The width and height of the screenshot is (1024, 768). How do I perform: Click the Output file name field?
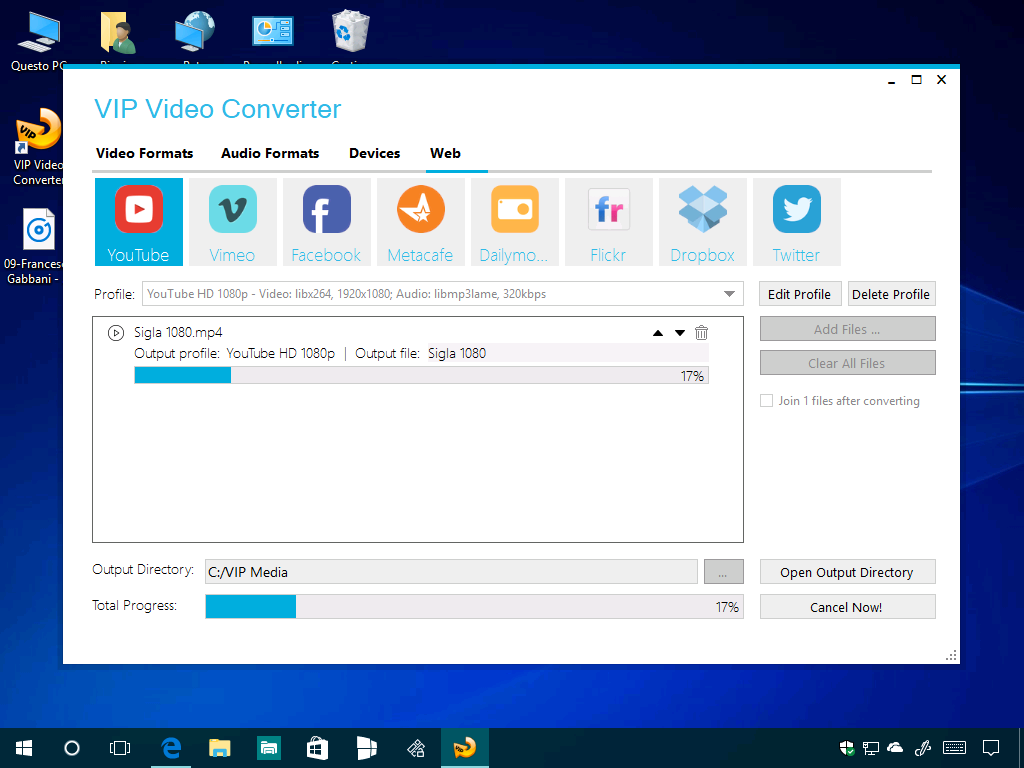click(568, 353)
